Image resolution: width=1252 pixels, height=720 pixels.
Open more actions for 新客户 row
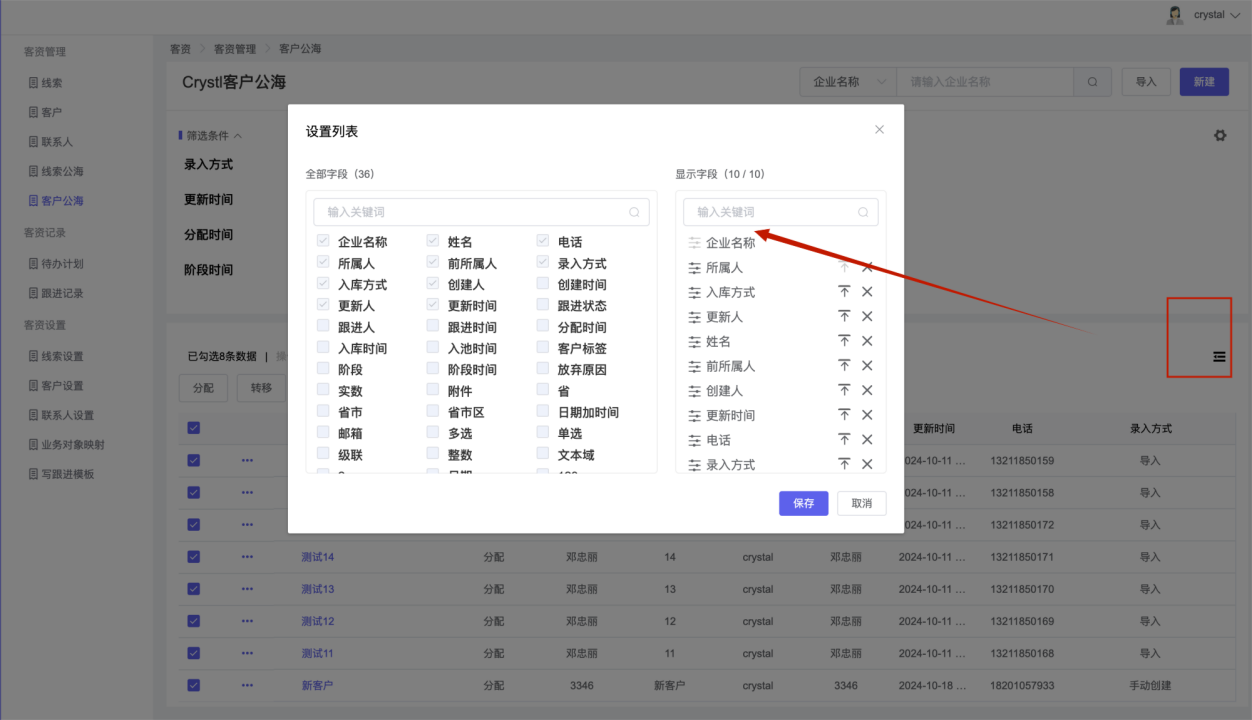[x=247, y=685]
